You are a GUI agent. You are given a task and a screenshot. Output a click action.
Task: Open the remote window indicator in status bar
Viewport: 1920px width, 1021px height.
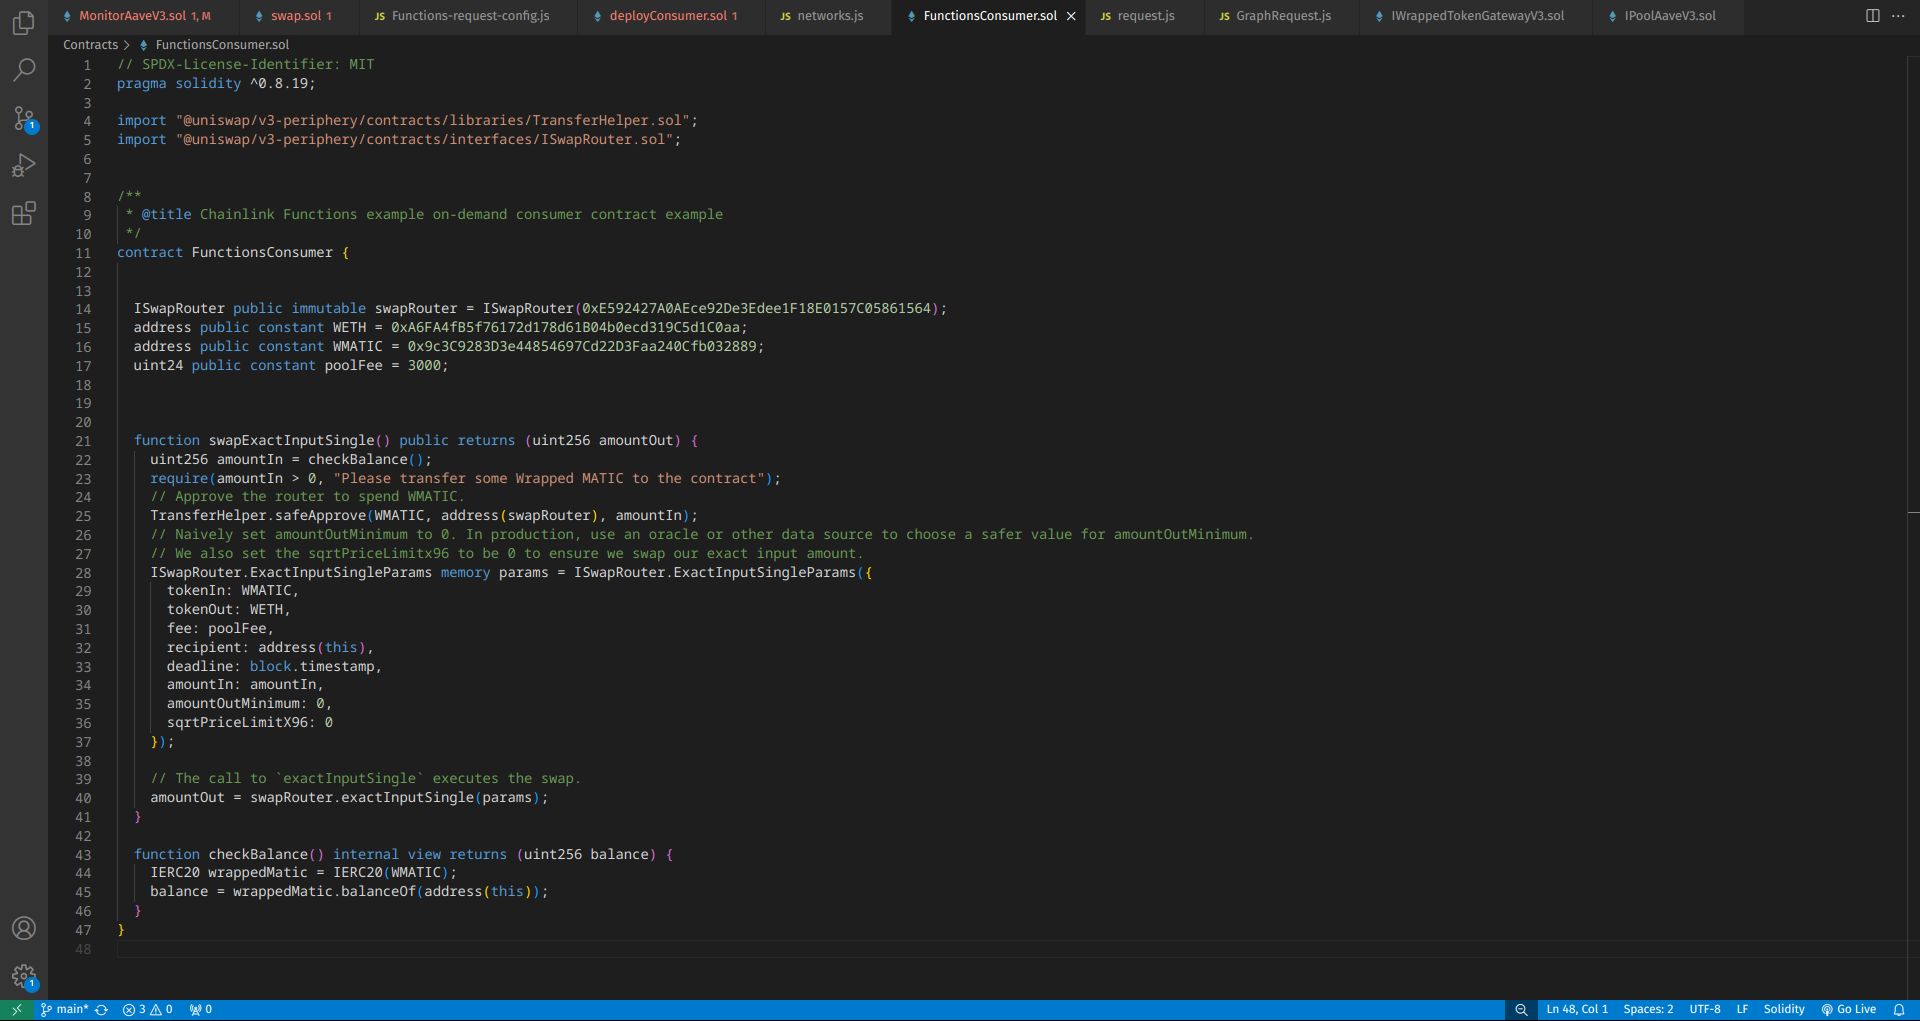(x=16, y=1010)
